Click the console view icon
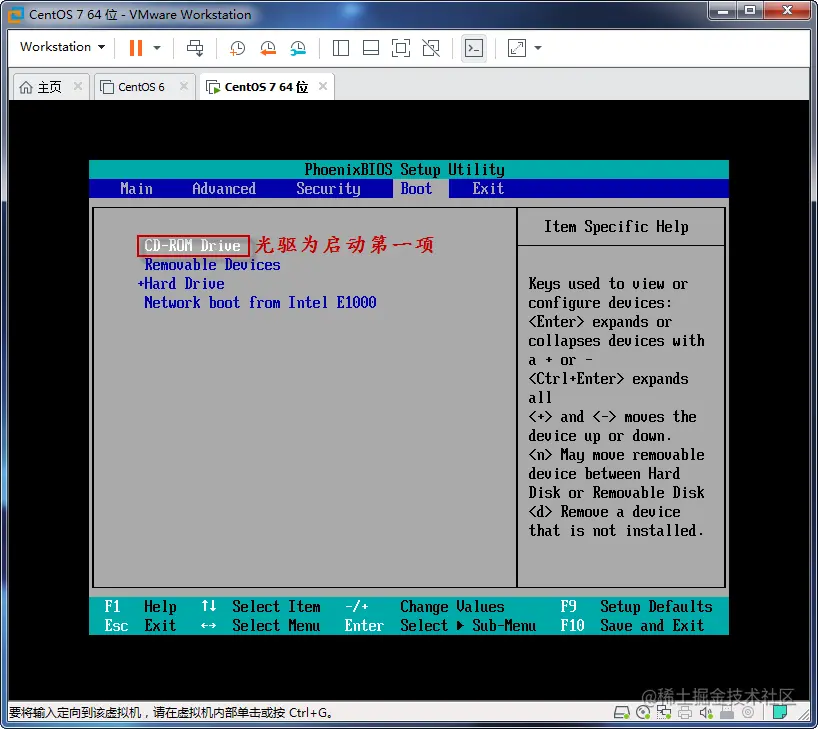 (x=474, y=49)
